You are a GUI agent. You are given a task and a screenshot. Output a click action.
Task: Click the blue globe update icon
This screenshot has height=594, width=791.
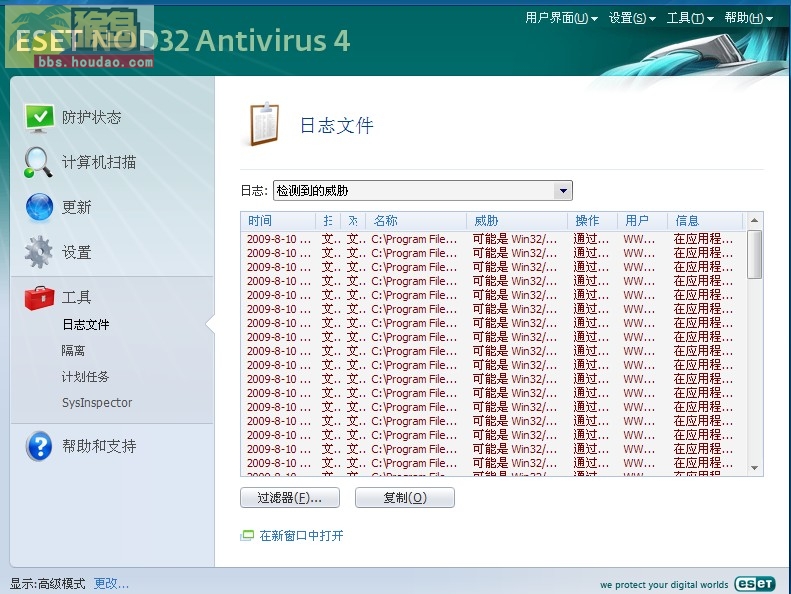(x=39, y=207)
